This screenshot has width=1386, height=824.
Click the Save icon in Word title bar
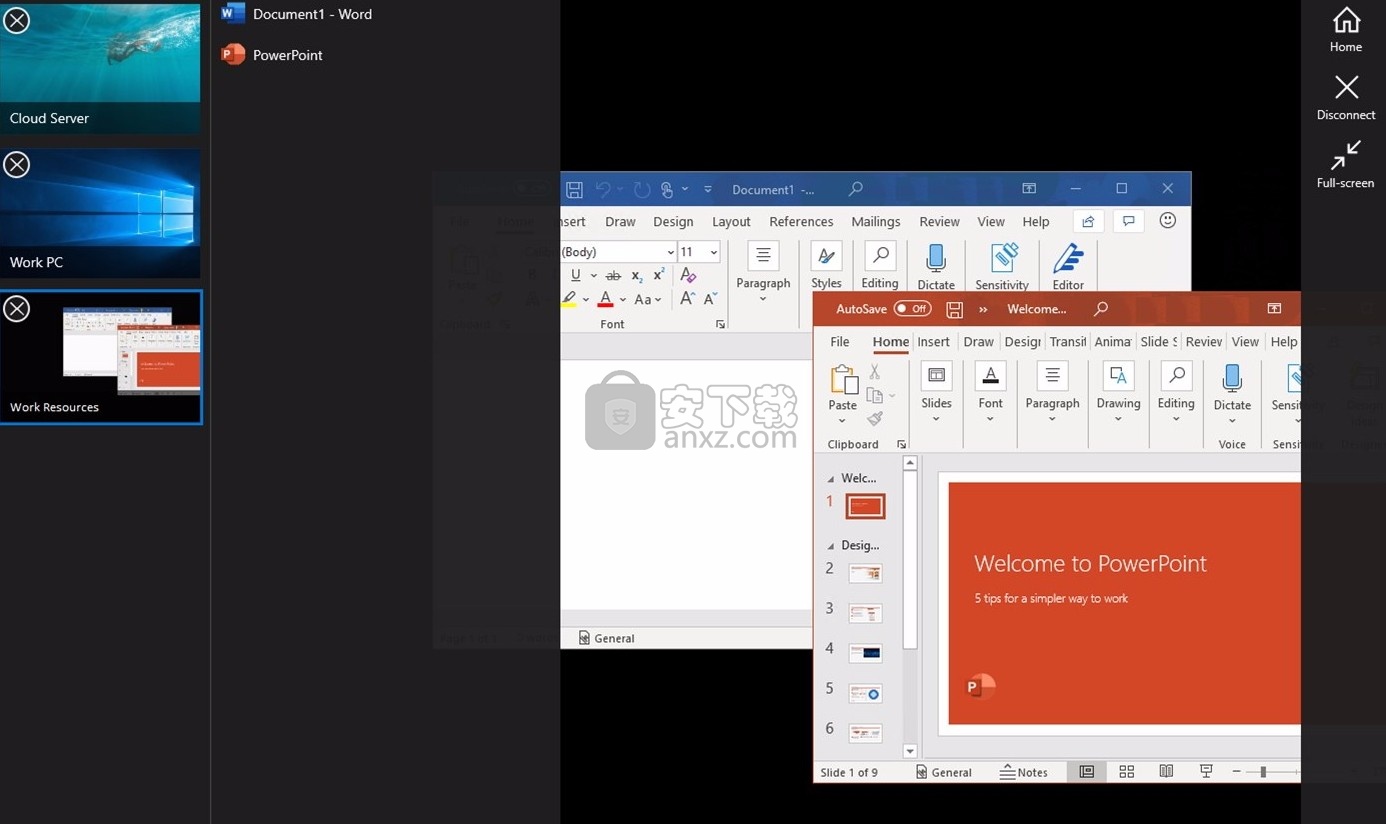[x=574, y=189]
